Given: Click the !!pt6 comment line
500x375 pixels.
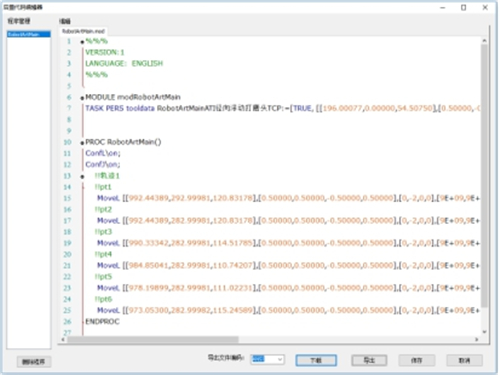Looking at the screenshot, I should (103, 299).
